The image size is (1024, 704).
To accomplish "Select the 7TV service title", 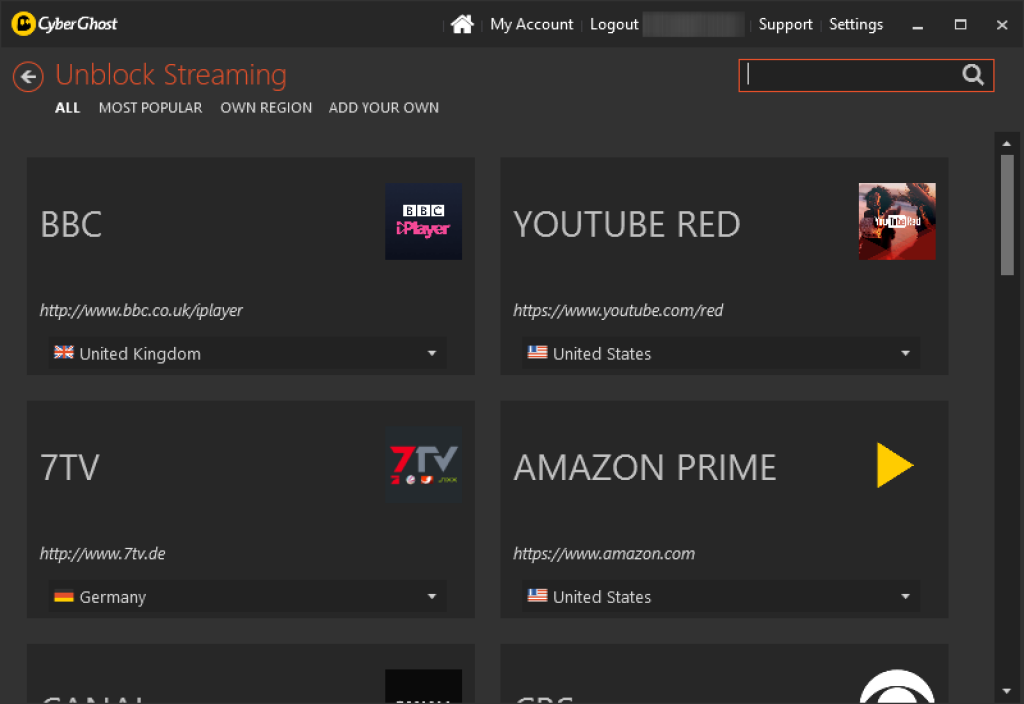I will (x=70, y=468).
